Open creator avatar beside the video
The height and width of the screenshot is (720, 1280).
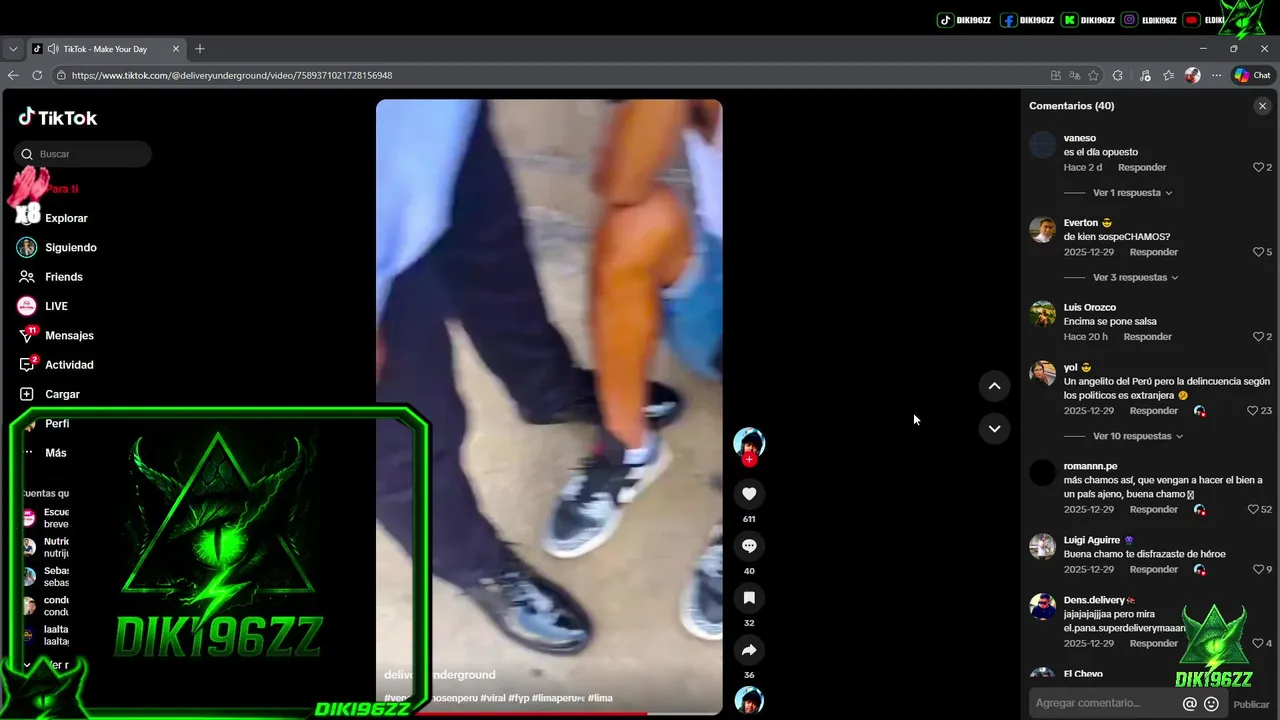(x=749, y=442)
